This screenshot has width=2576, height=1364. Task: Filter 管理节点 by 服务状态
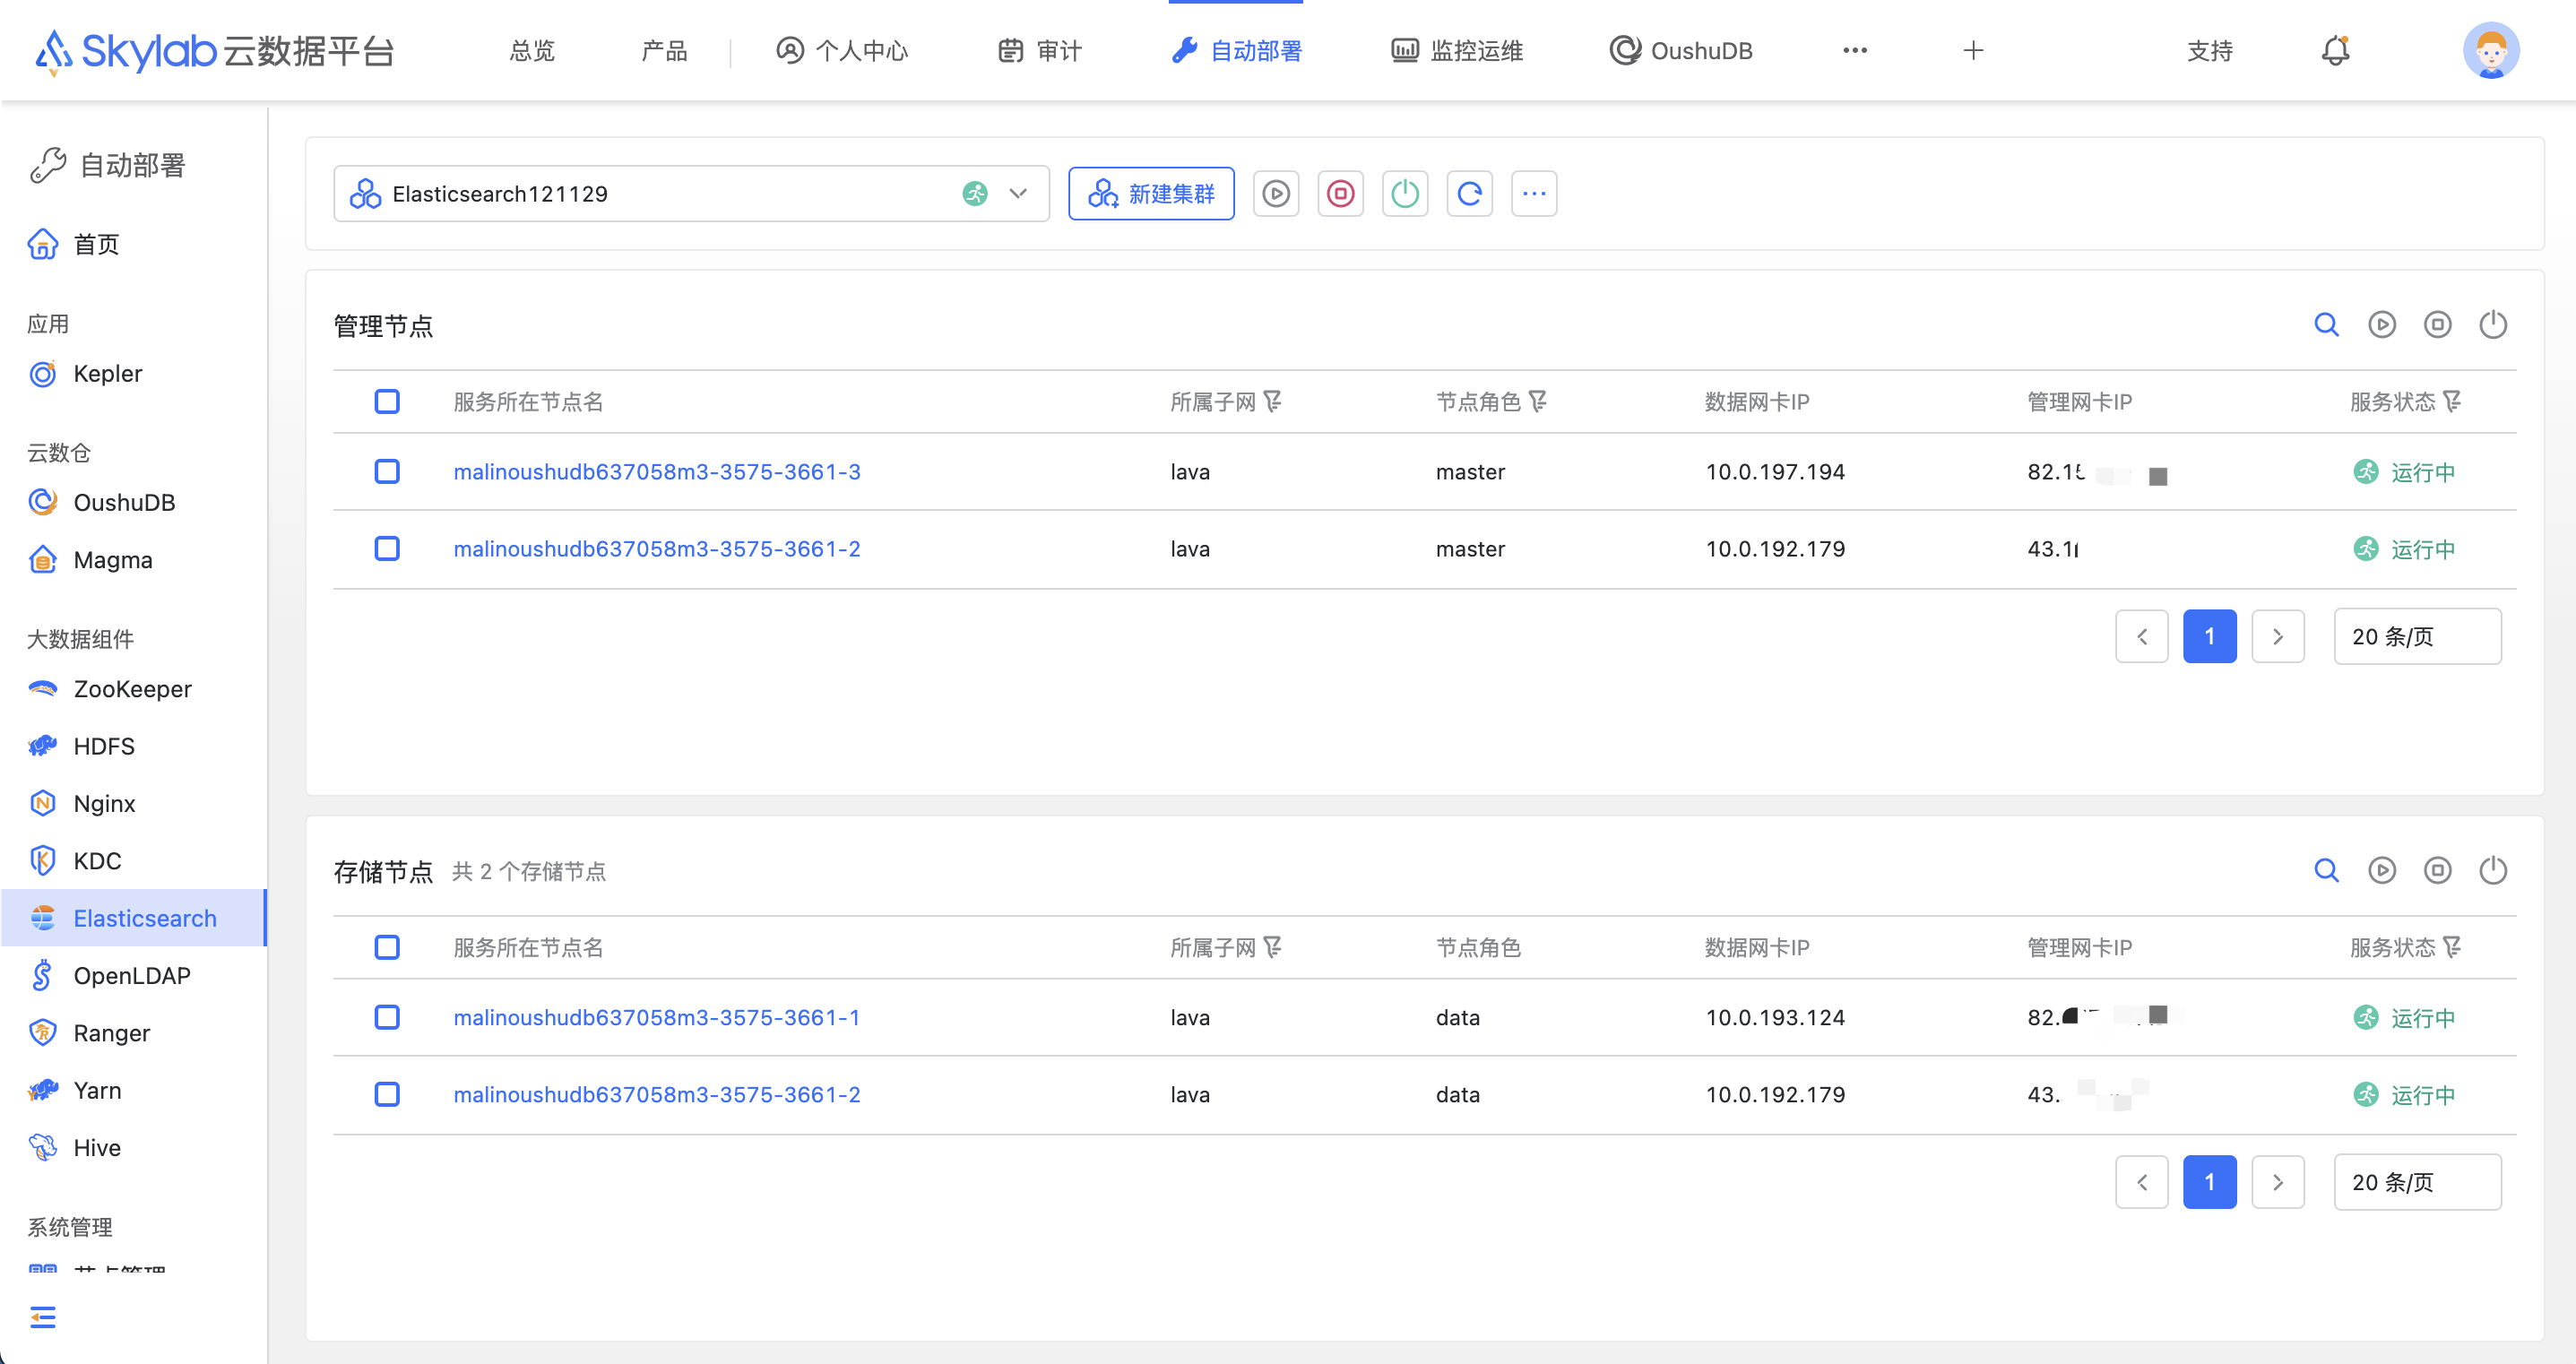click(x=2452, y=401)
